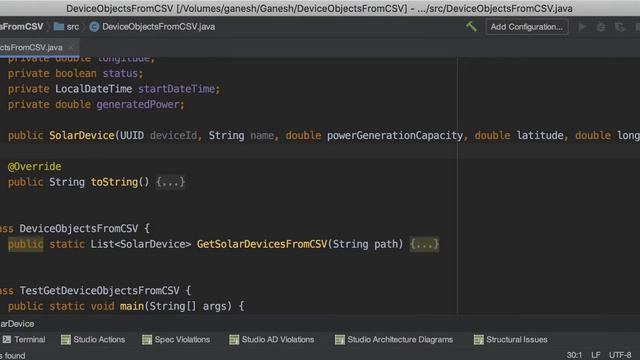Click the 30:1 cursor position indicator
Image resolution: width=640 pixels, height=360 pixels.
pos(574,355)
